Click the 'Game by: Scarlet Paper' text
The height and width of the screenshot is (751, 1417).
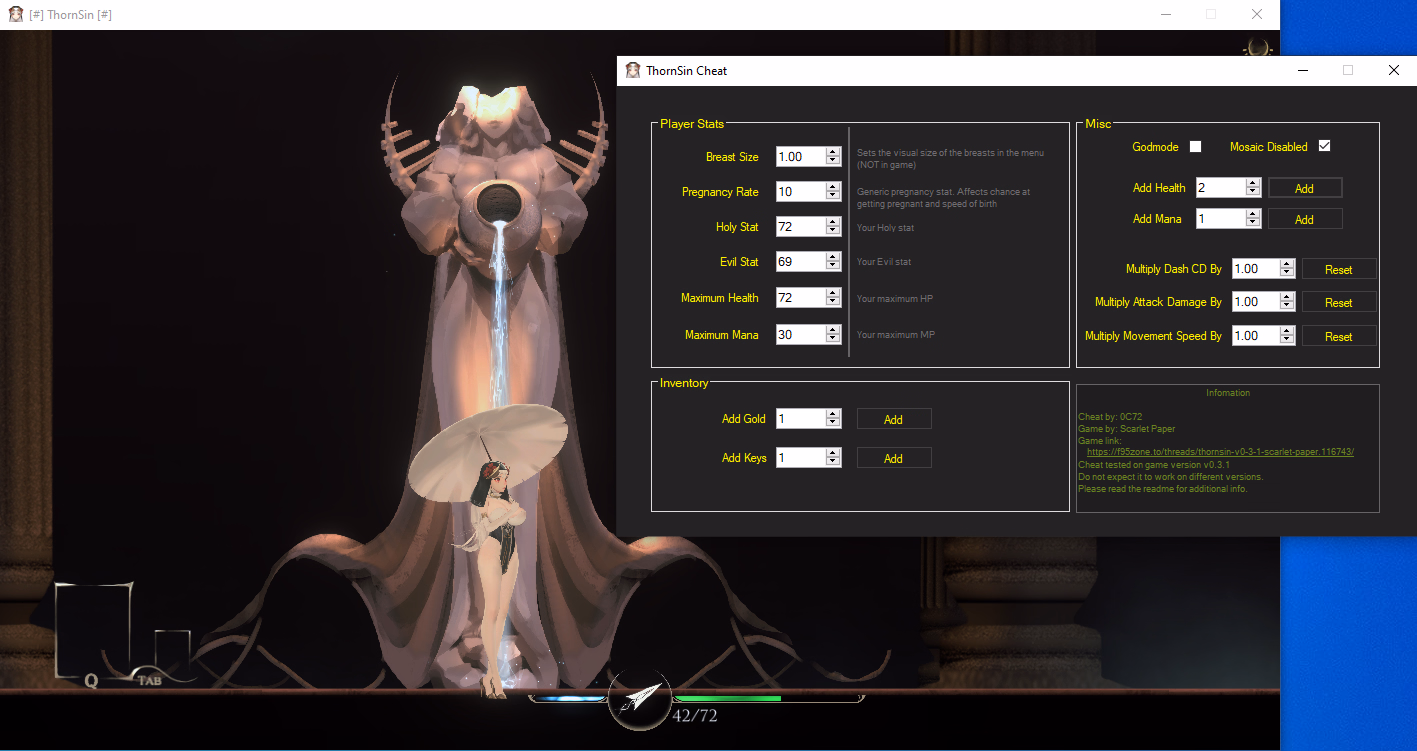tap(1126, 429)
